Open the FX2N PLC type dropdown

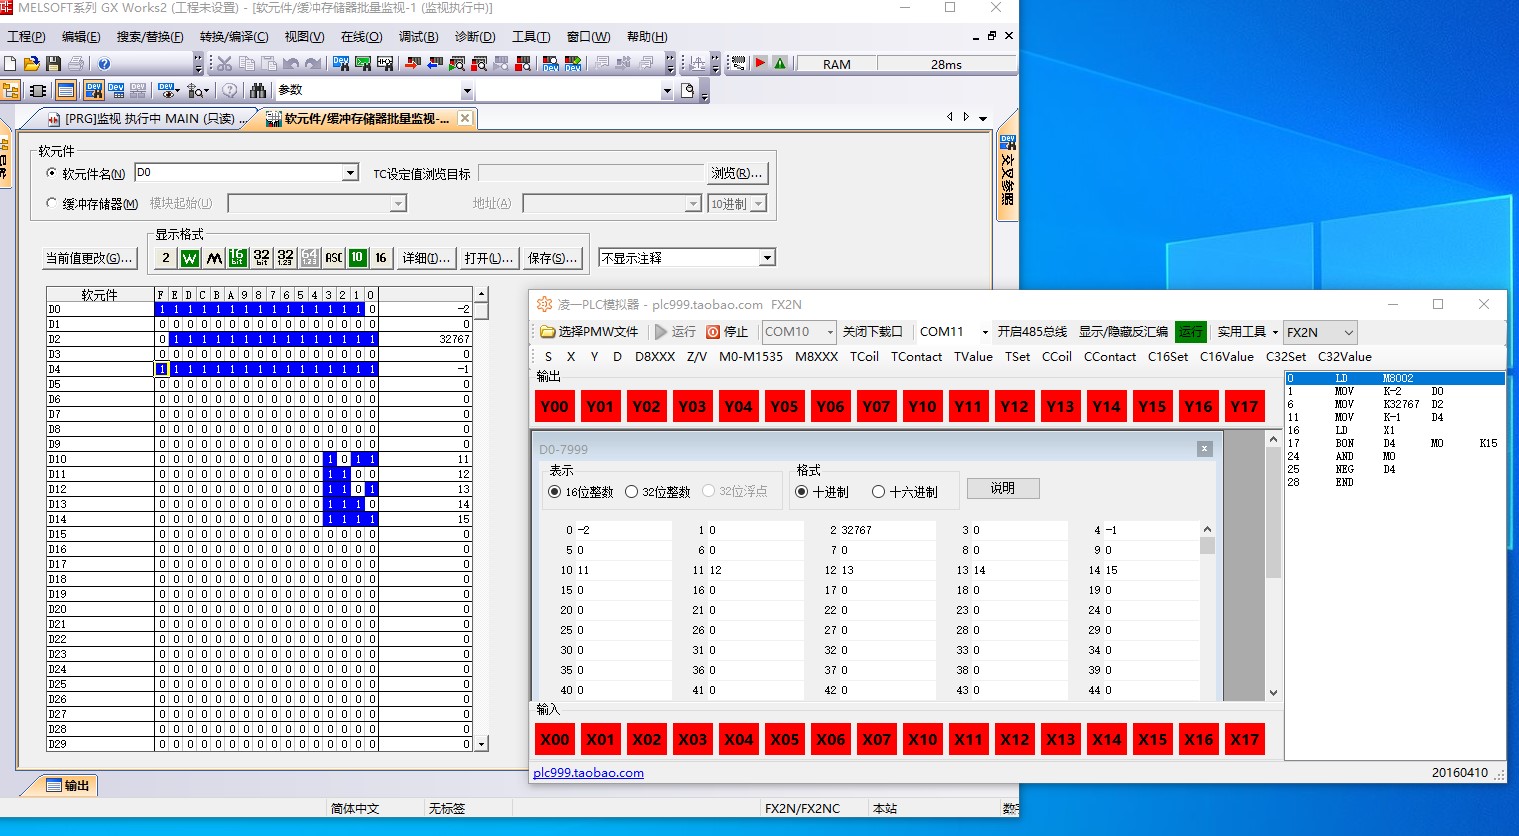tap(1348, 332)
